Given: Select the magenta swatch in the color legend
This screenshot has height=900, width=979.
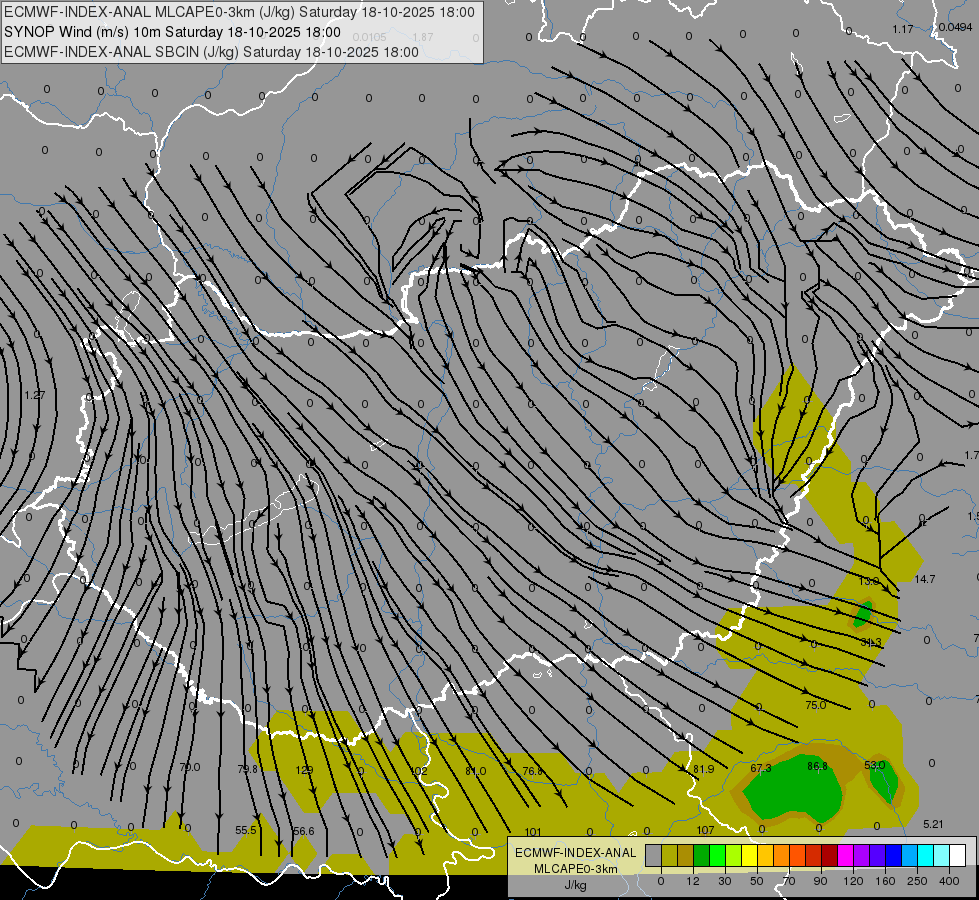Looking at the screenshot, I should coord(845,856).
